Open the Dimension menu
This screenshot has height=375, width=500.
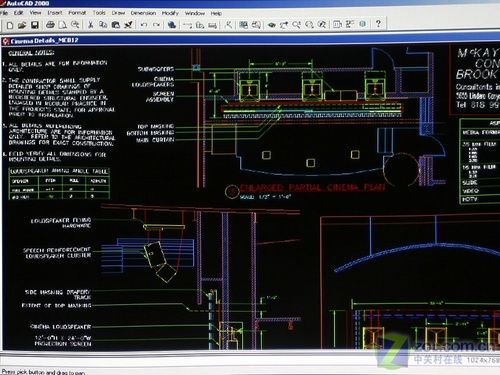click(143, 13)
